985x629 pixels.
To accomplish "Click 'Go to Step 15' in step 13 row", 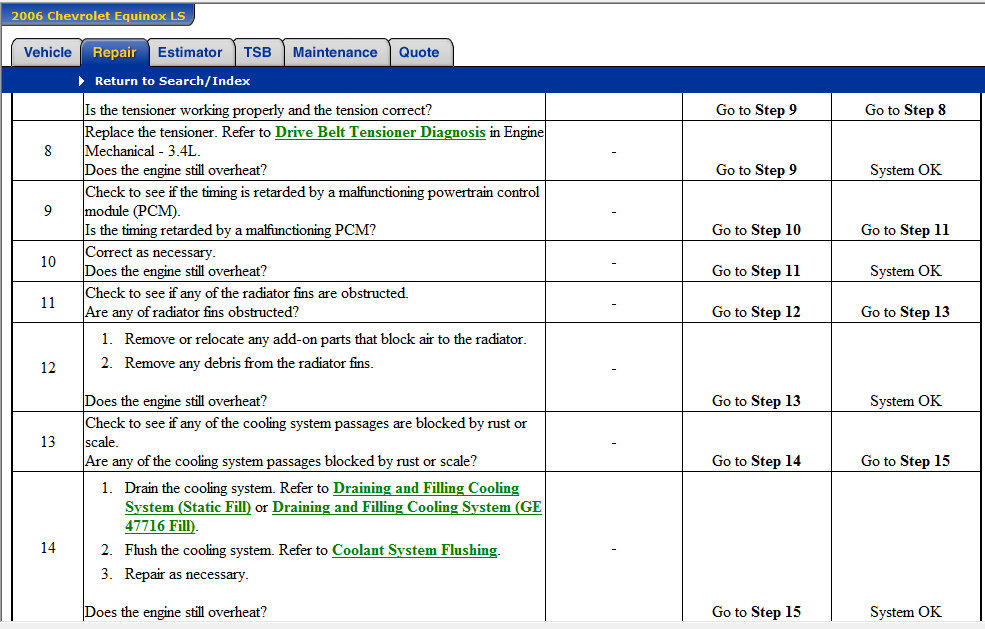I will [x=905, y=461].
